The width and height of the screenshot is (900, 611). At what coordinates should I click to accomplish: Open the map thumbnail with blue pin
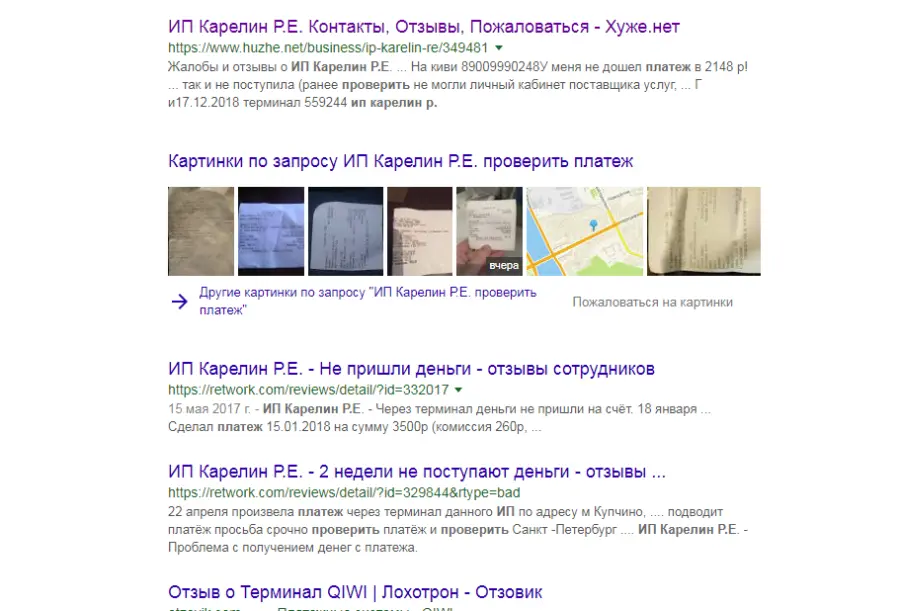[585, 231]
